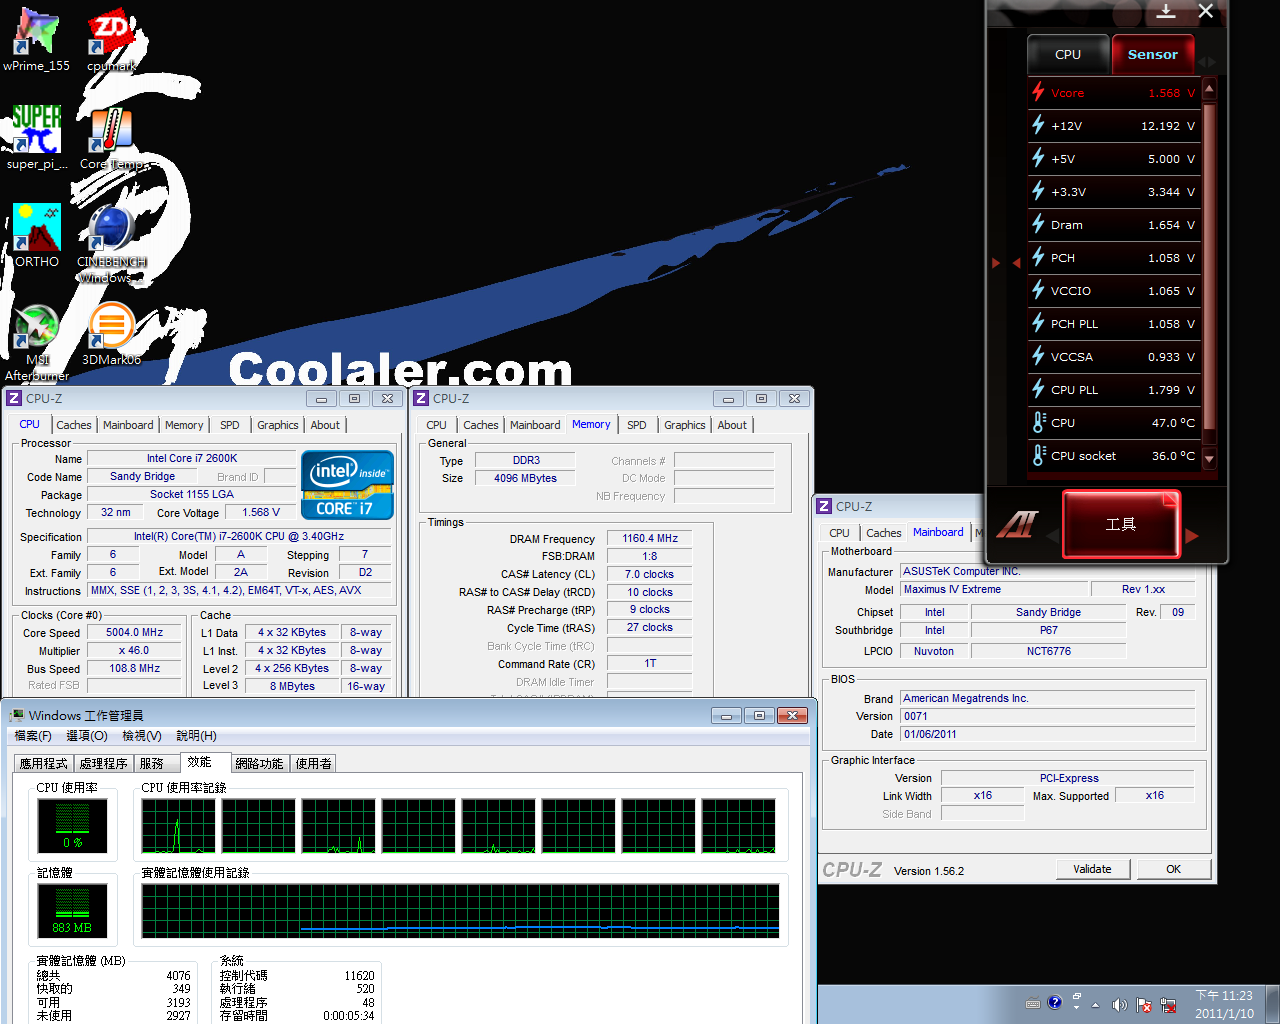Viewport: 1280px width, 1024px height.
Task: Launch the CINEBENCH Windows shortcut
Action: pyautogui.click(x=111, y=243)
